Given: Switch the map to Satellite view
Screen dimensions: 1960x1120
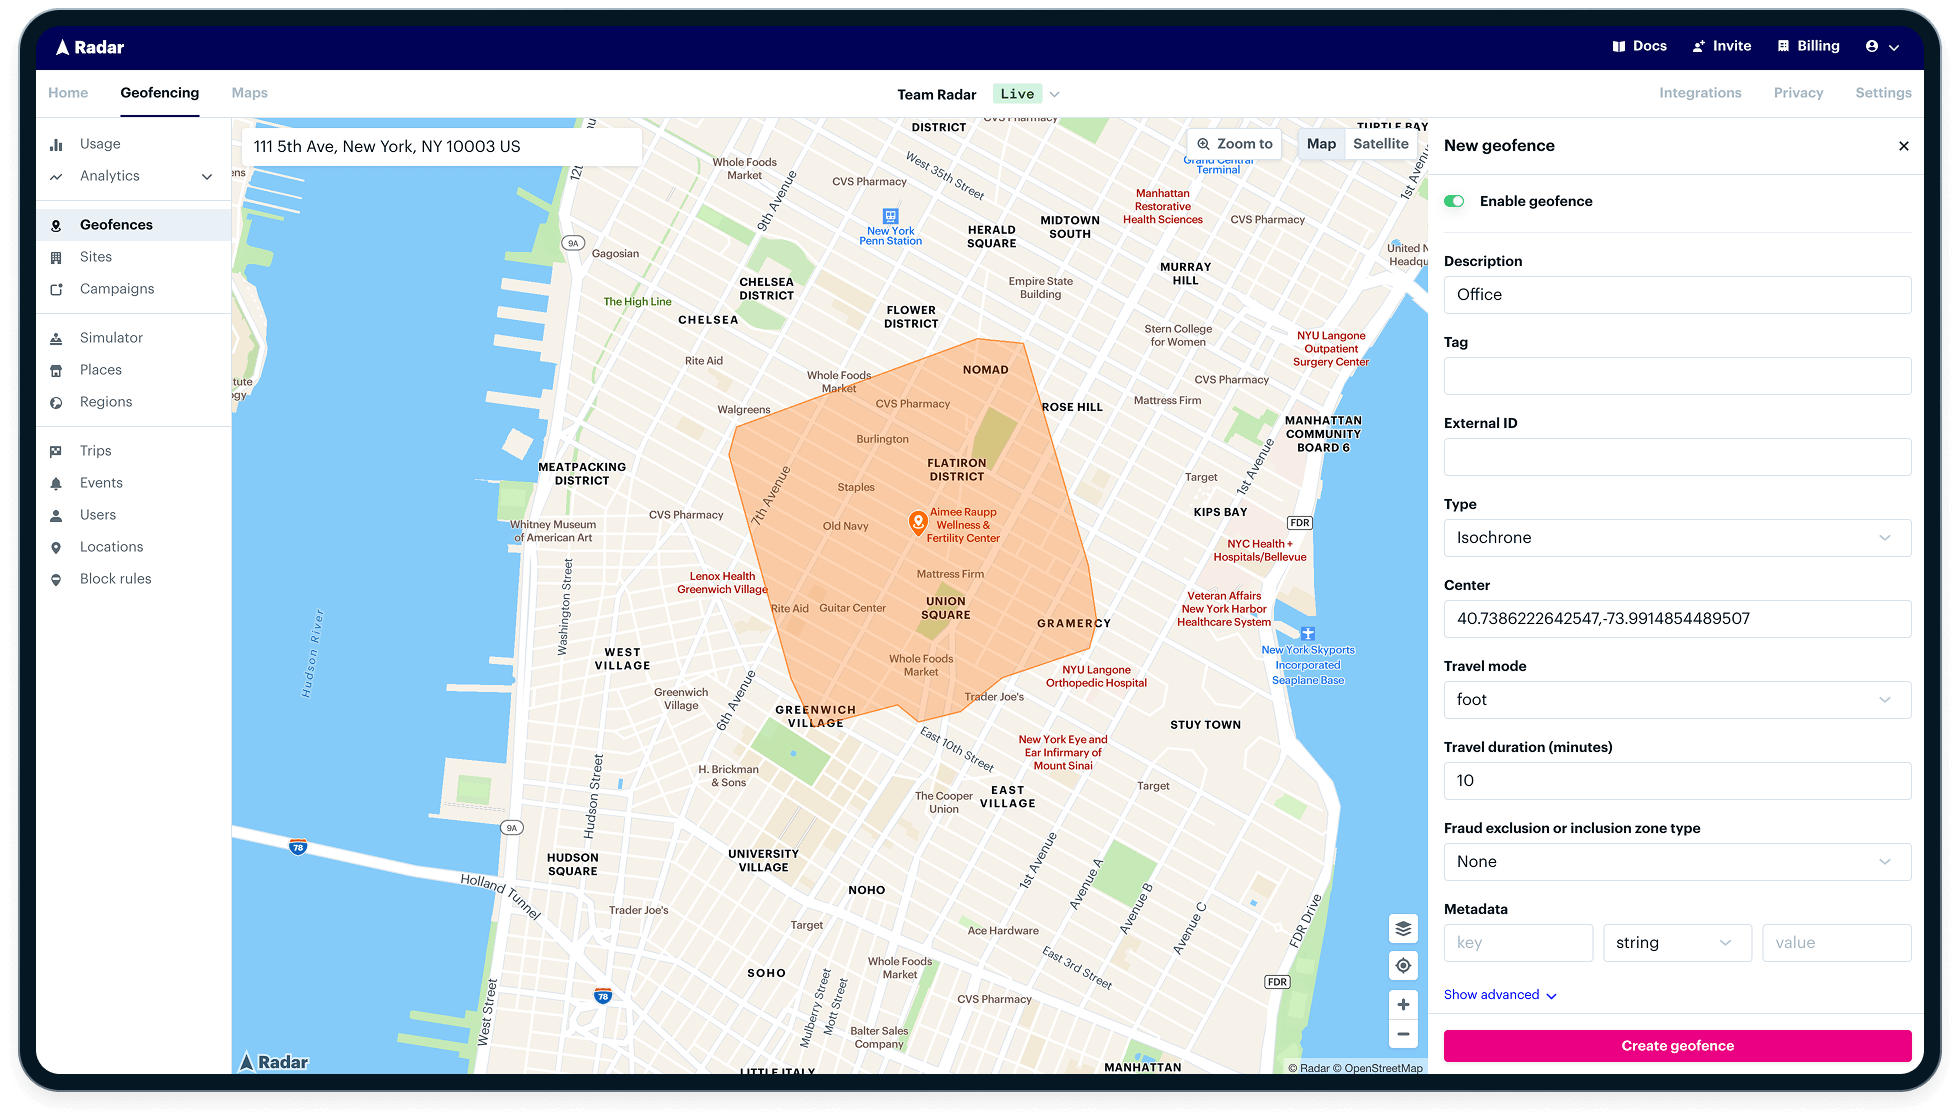Looking at the screenshot, I should point(1381,143).
